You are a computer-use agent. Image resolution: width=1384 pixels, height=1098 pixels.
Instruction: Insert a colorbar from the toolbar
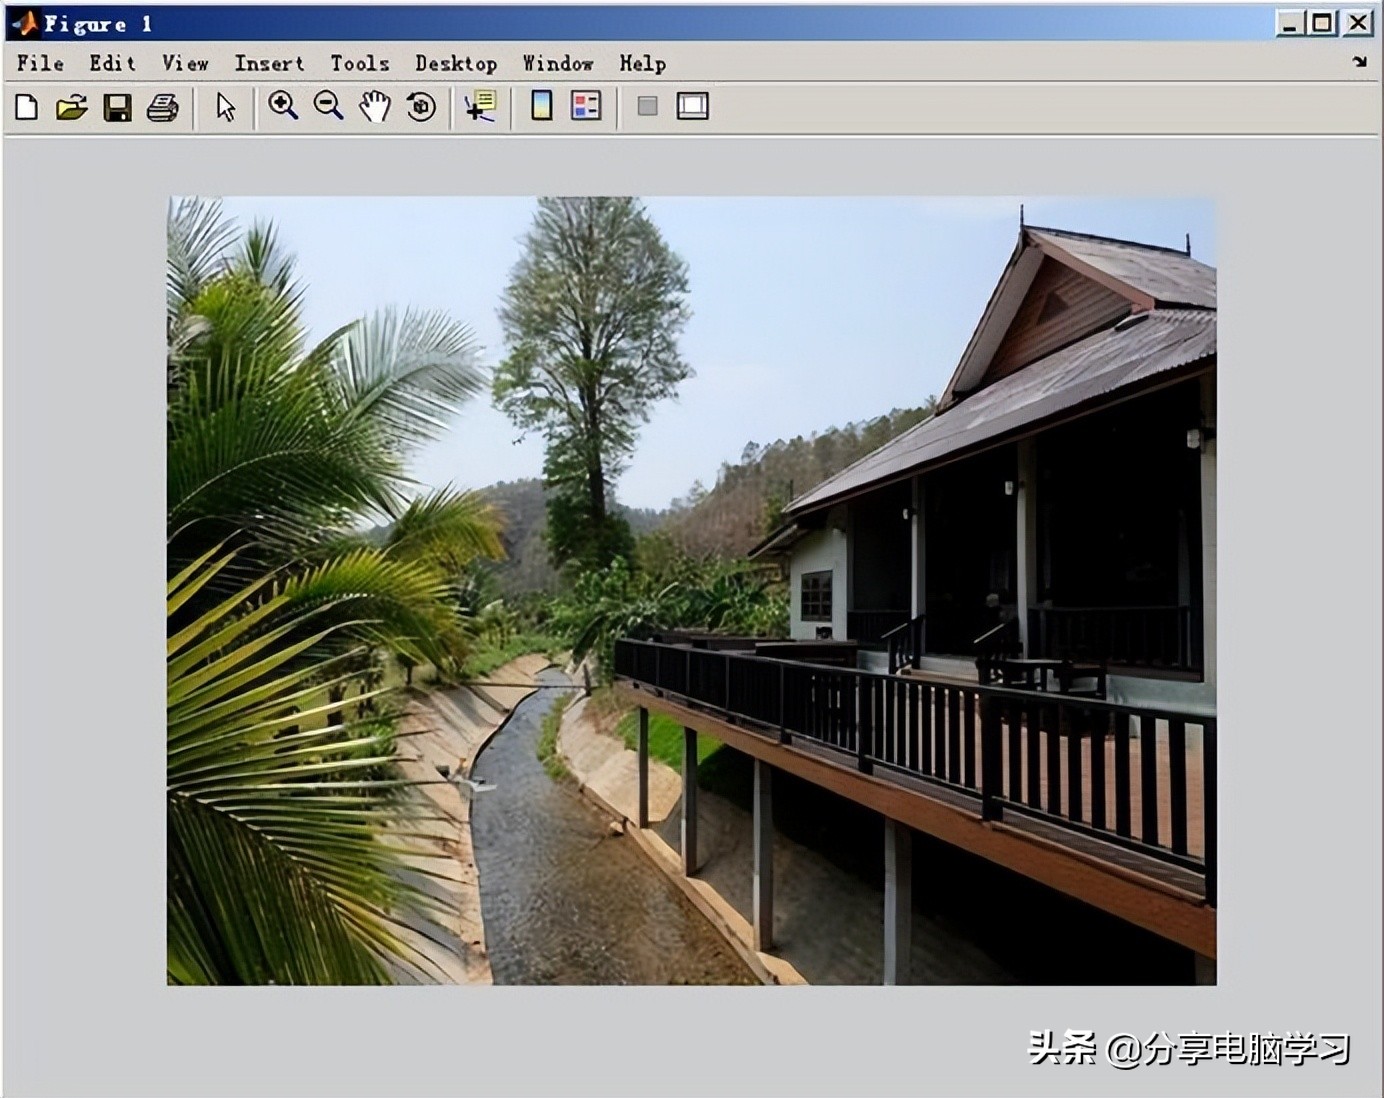tap(541, 106)
